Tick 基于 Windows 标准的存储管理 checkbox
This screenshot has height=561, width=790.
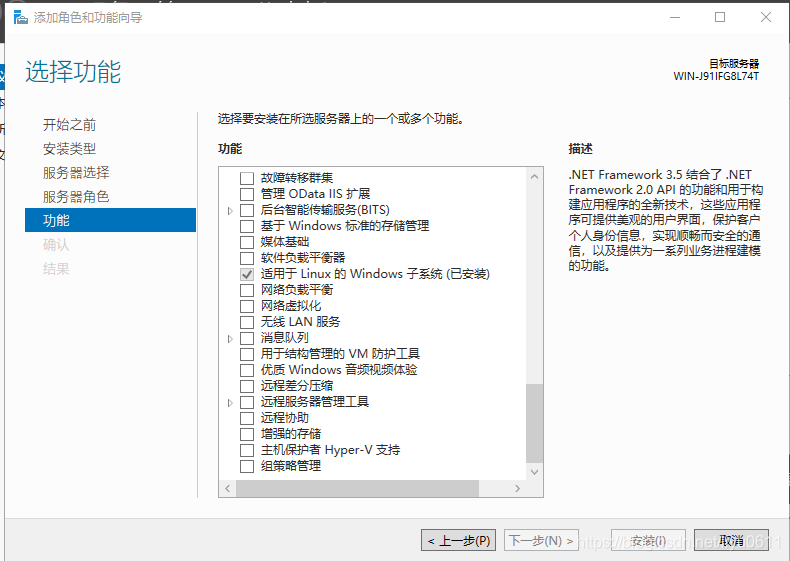247,226
